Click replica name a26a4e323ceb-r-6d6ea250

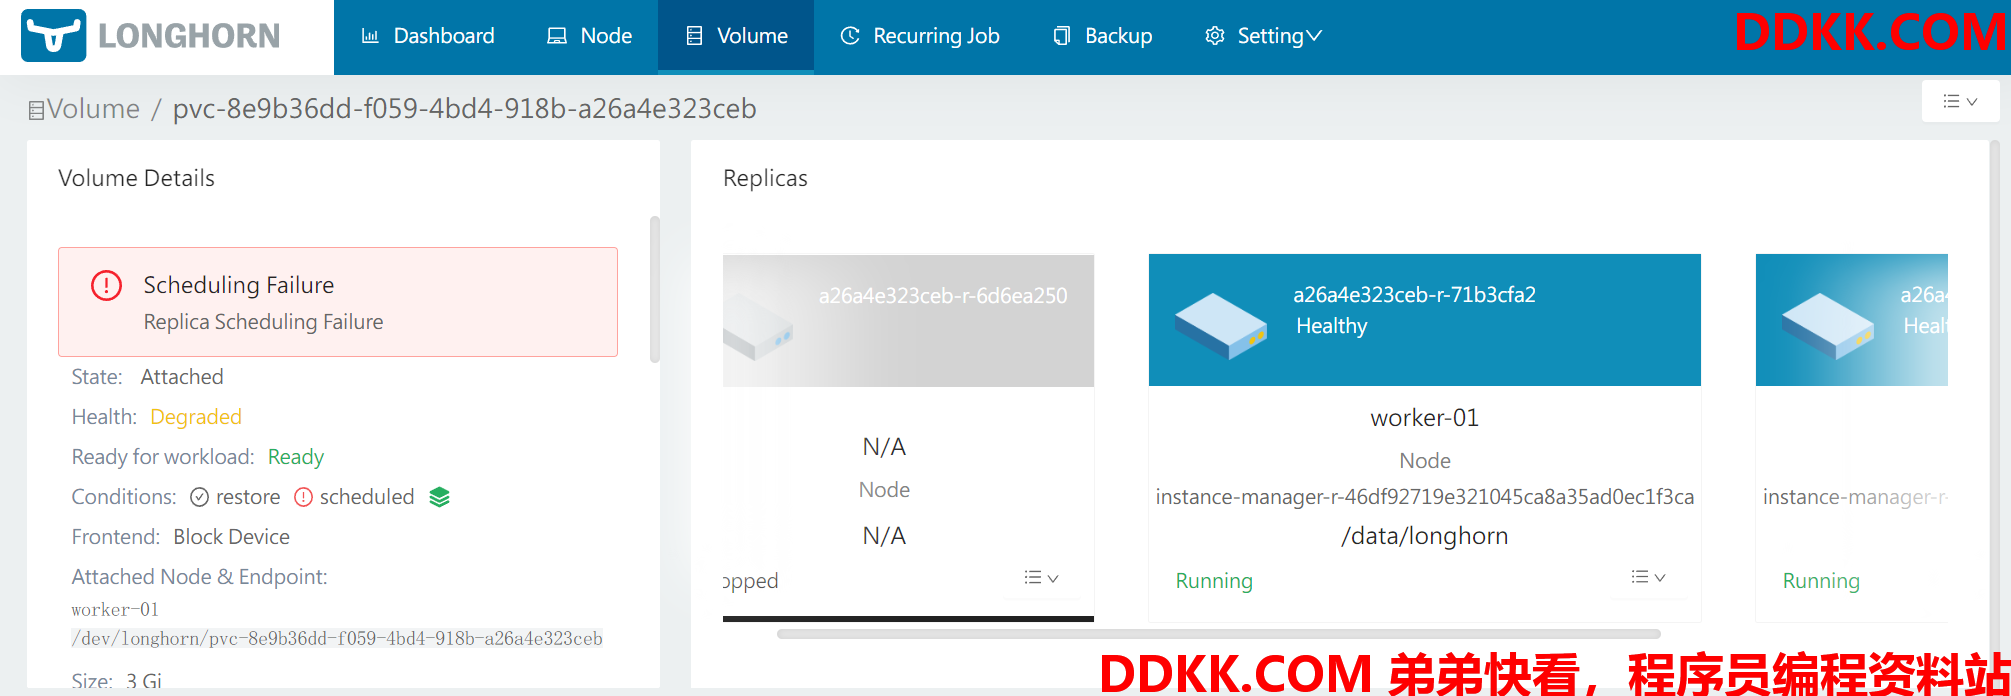pos(943,296)
